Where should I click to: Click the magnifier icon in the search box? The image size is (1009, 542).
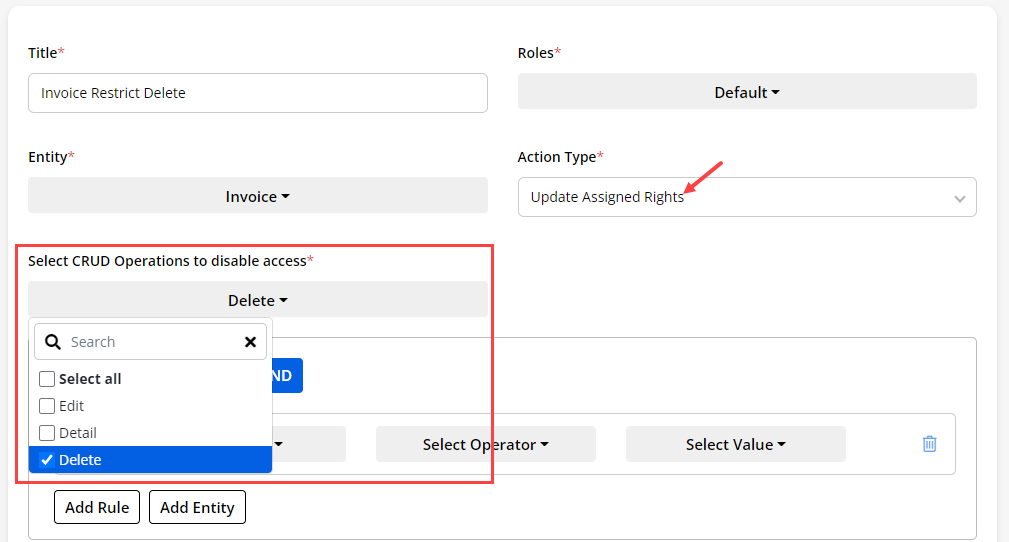coord(54,342)
